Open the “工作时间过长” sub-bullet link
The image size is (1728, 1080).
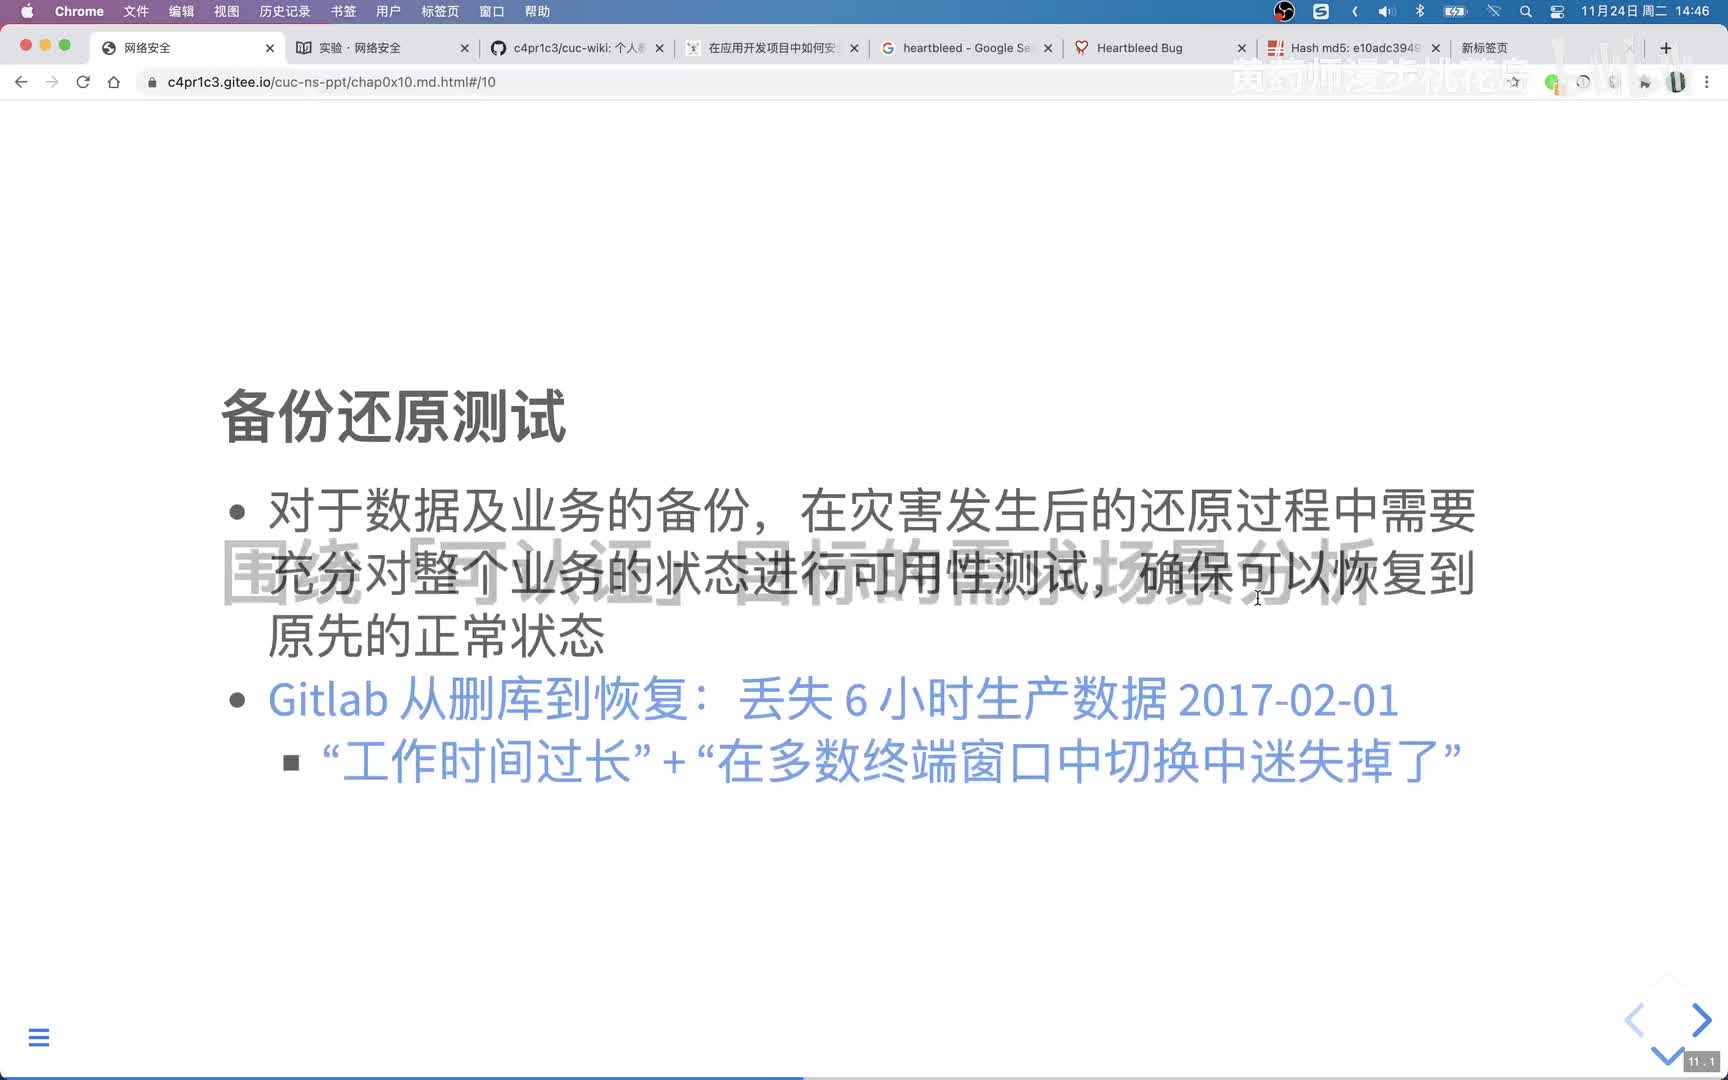click(892, 761)
